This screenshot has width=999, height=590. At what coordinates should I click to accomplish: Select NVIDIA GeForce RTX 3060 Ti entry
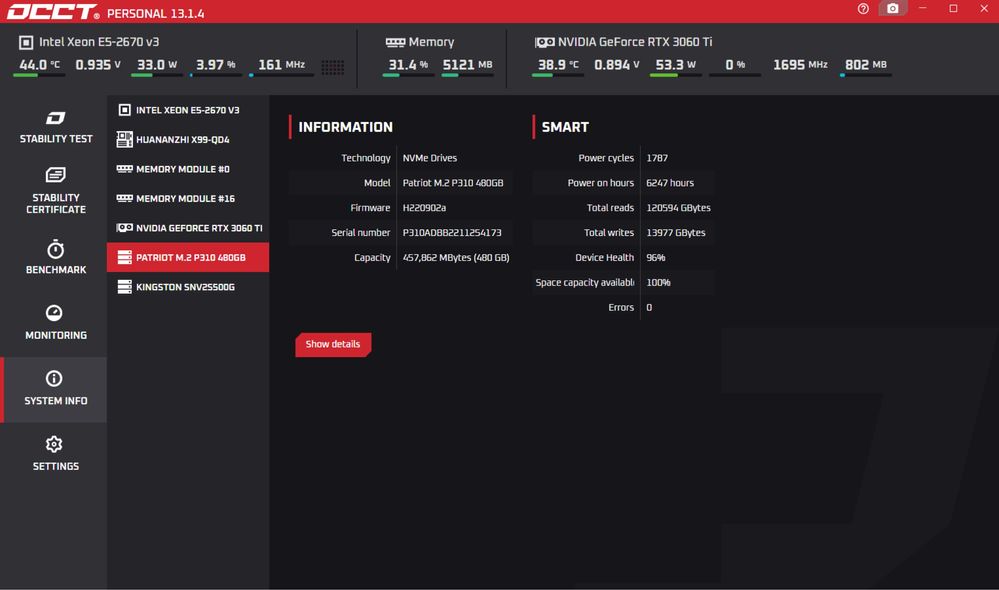pyautogui.click(x=188, y=227)
